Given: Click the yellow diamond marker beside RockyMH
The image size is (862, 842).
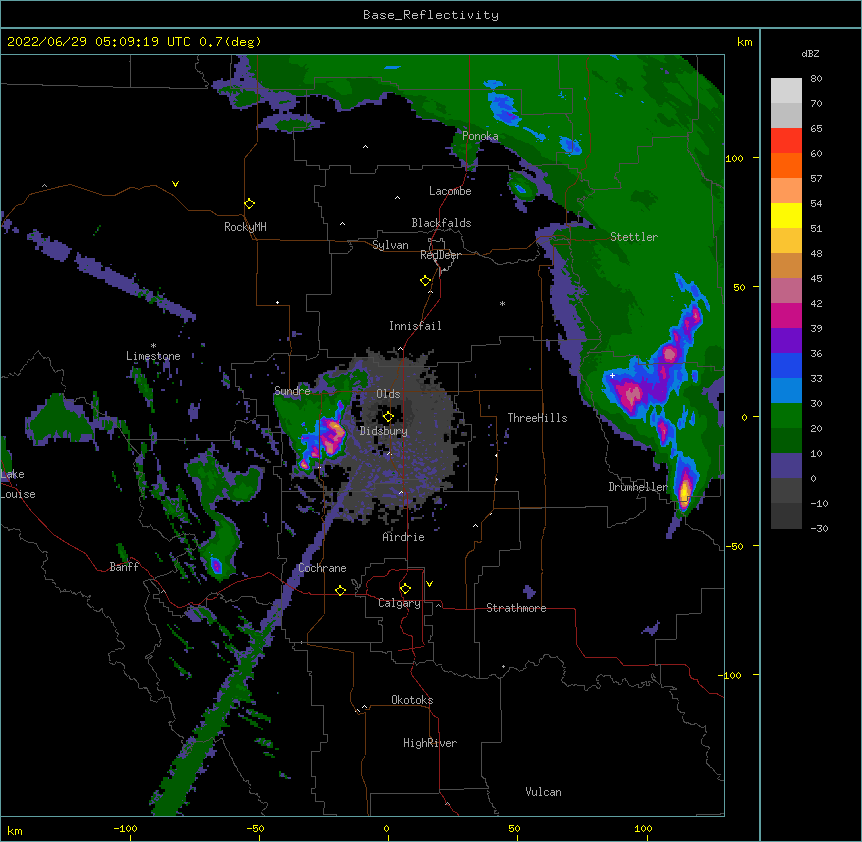Looking at the screenshot, I should coord(250,204).
